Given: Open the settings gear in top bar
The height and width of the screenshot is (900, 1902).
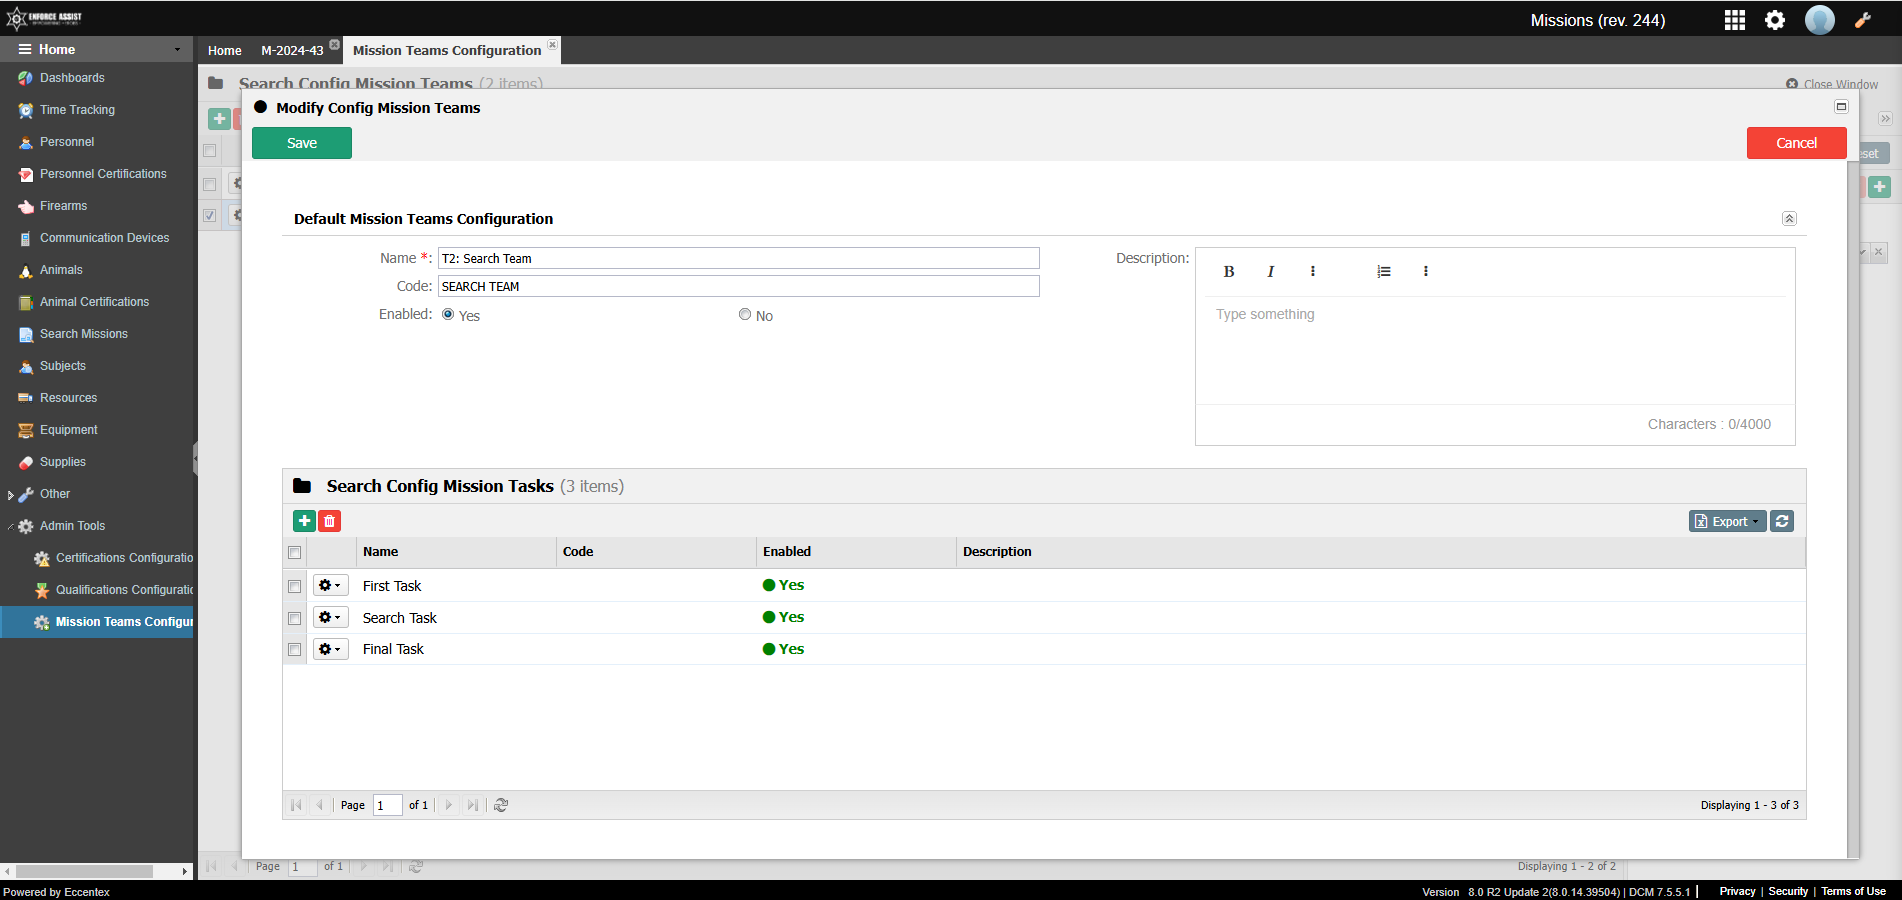Looking at the screenshot, I should click(1775, 20).
